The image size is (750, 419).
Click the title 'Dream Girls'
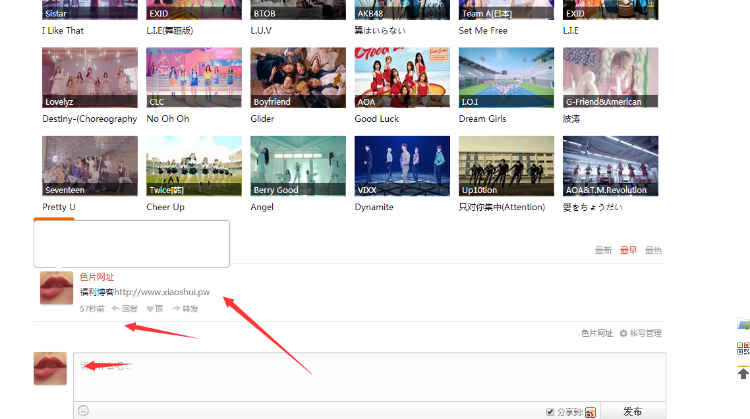click(x=483, y=119)
